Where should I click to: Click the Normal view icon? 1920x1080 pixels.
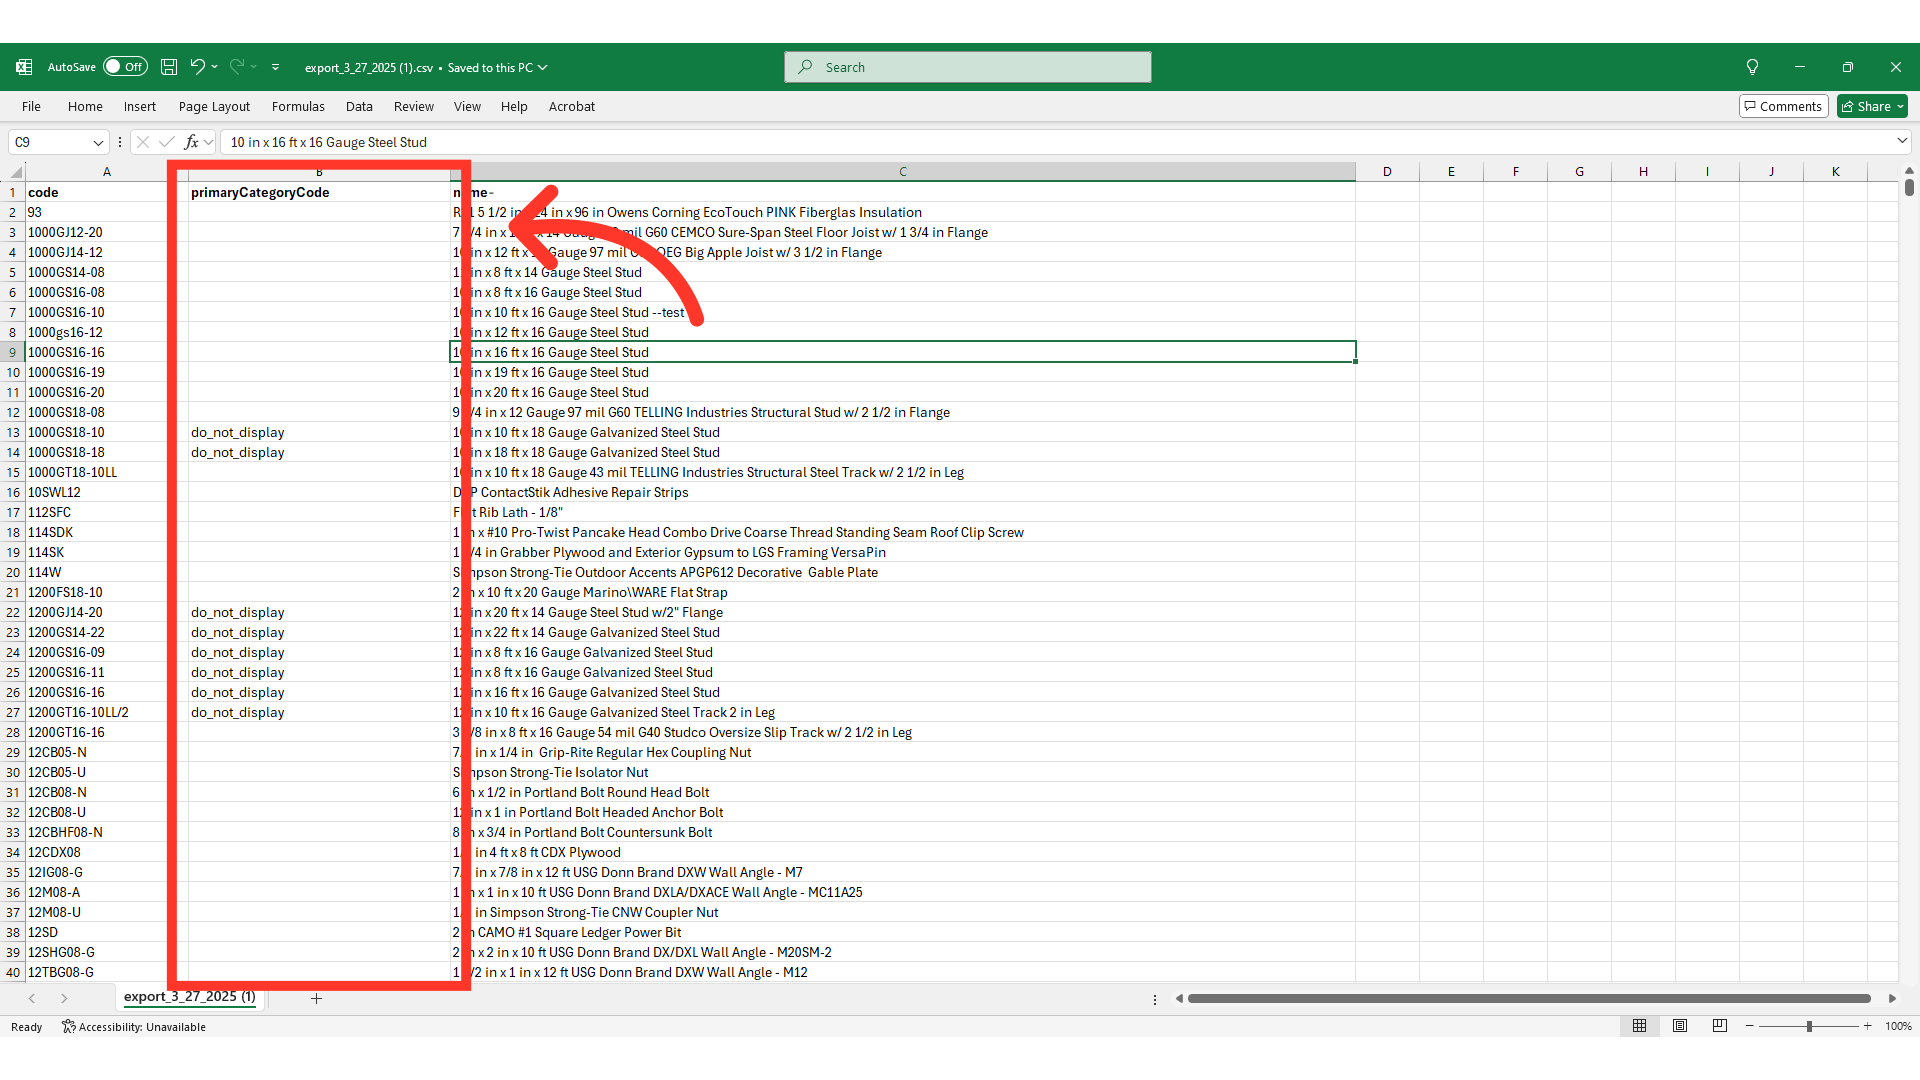1640,1026
